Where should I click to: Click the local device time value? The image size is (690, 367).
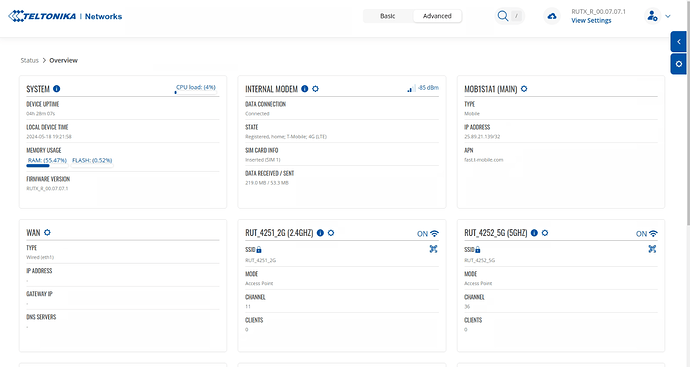pos(49,136)
